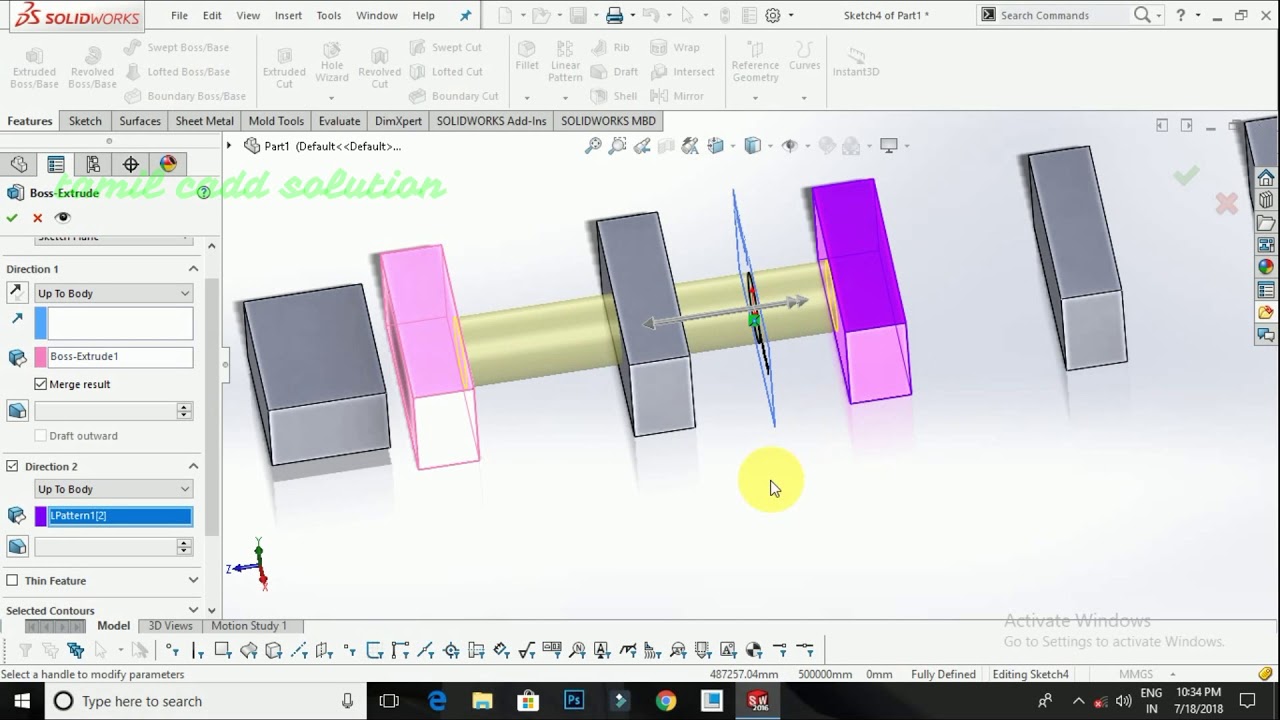1280x720 pixels.
Task: Open SOLIDWORKS Resources home icon in task pane
Action: click(1266, 179)
